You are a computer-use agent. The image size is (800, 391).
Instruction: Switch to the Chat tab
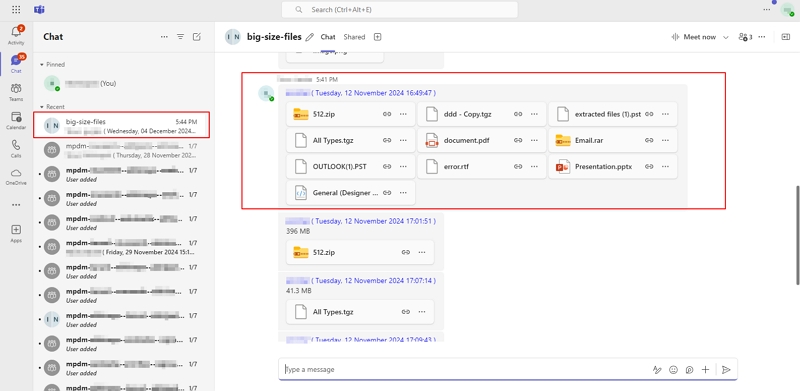tap(328, 37)
